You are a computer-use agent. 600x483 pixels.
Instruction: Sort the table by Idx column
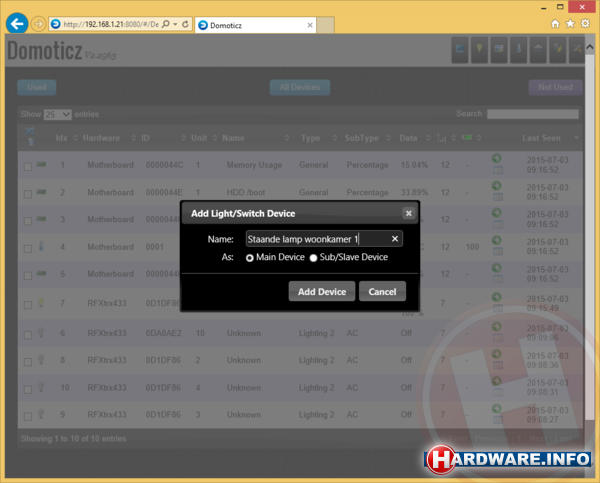[66, 138]
